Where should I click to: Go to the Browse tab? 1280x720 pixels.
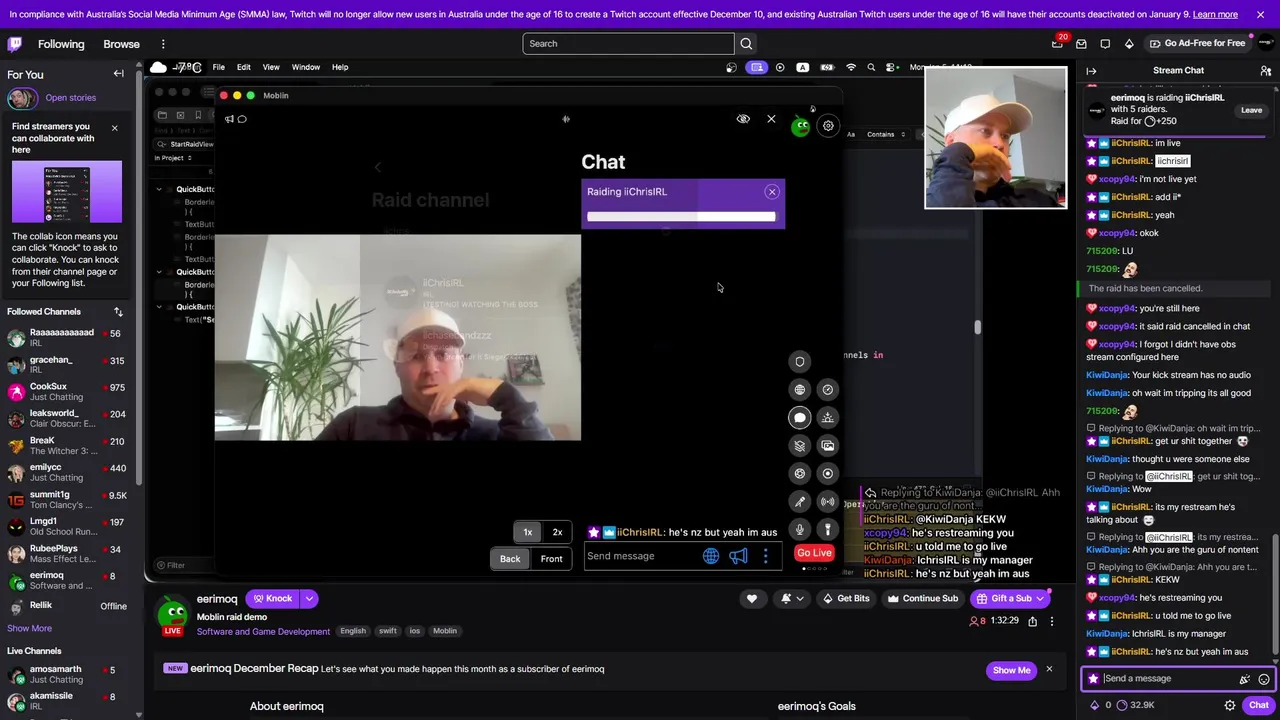tap(121, 44)
